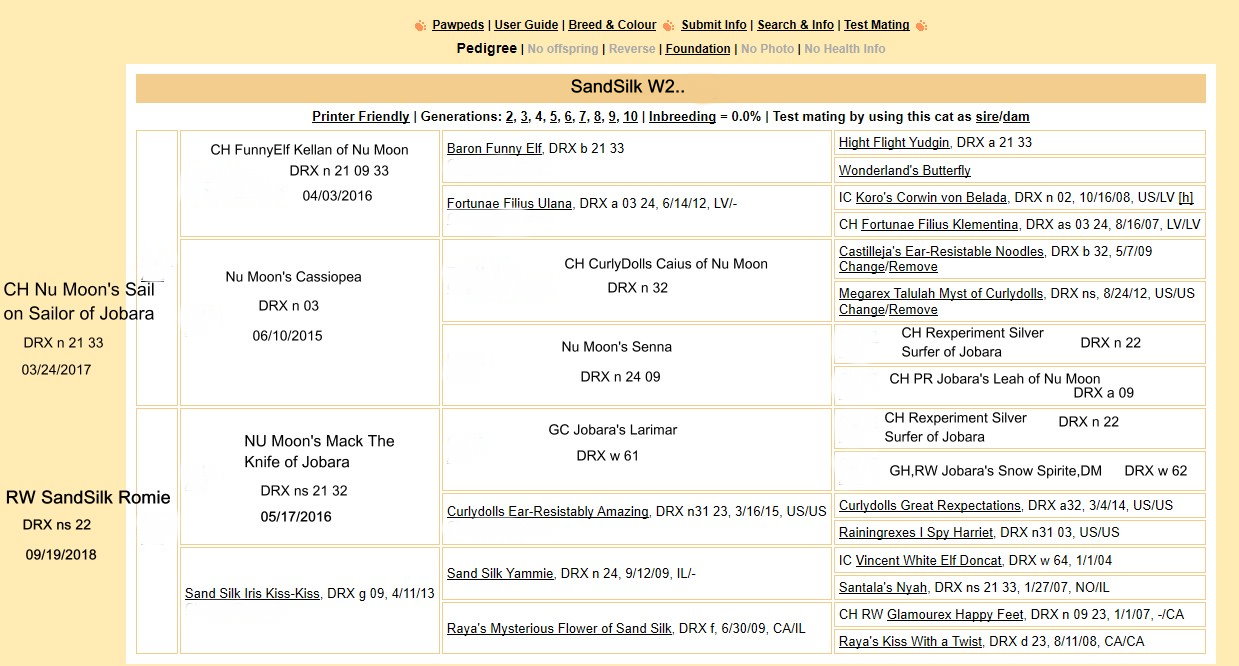The width and height of the screenshot is (1239, 666).
Task: Click the Inbreeding link
Action: [x=682, y=116]
